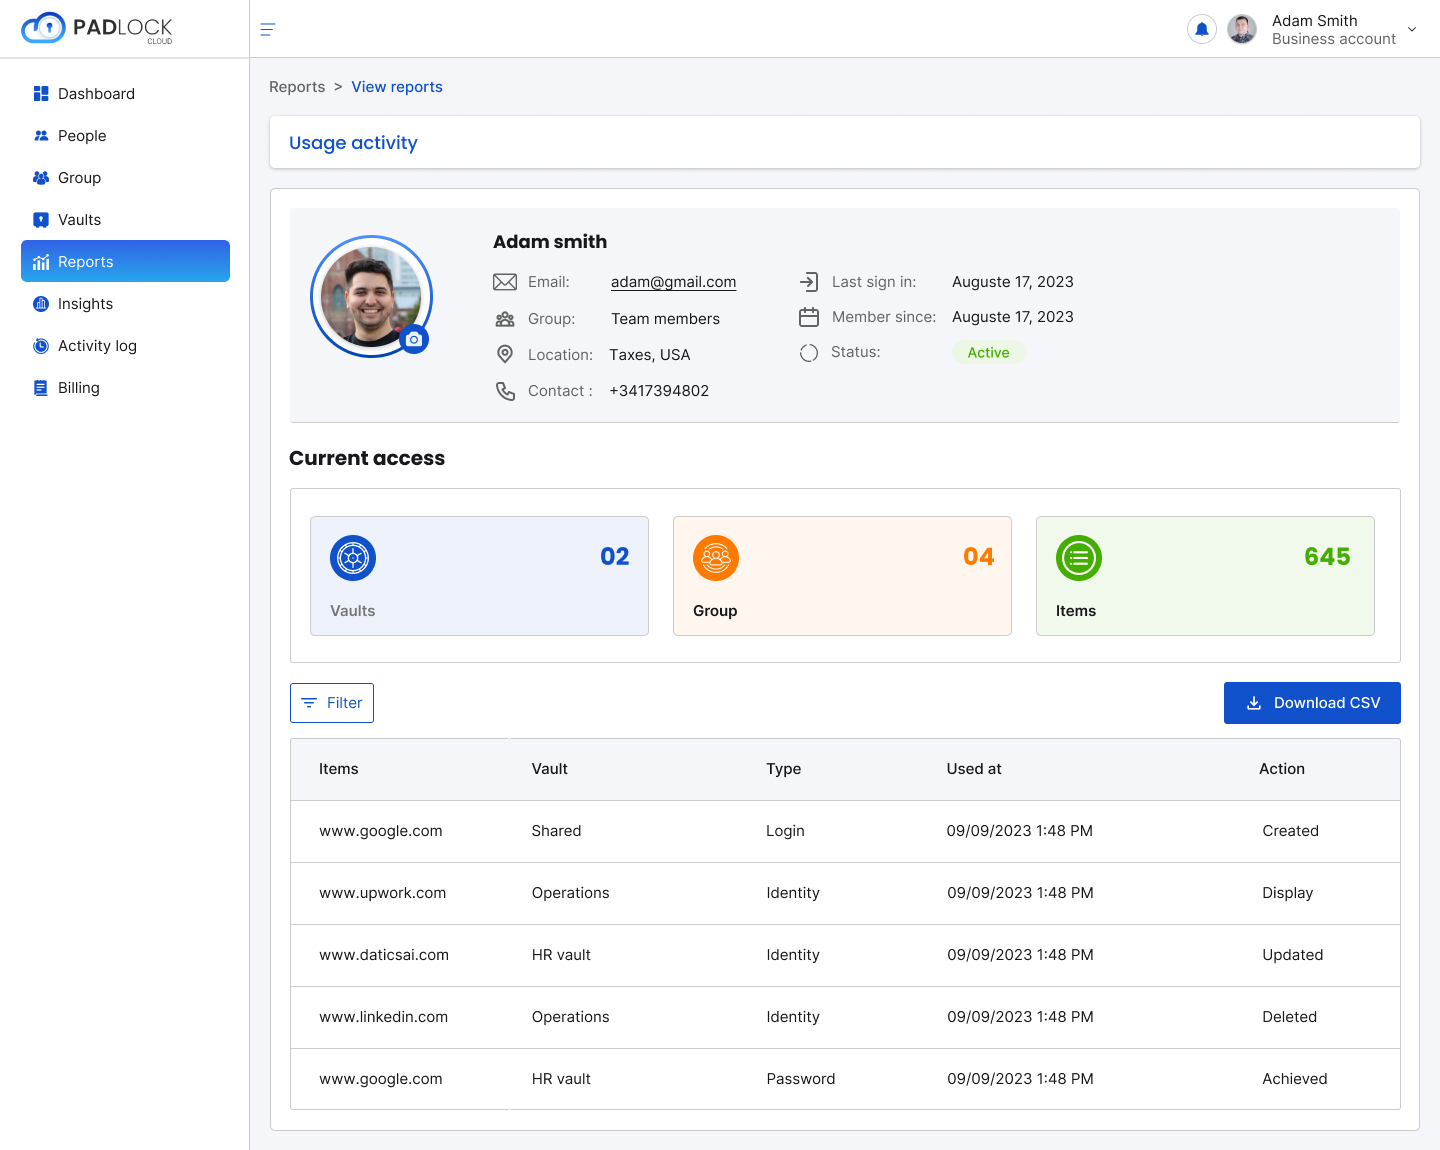The height and width of the screenshot is (1150, 1440).
Task: Open Activity log from the sidebar
Action: [125, 346]
